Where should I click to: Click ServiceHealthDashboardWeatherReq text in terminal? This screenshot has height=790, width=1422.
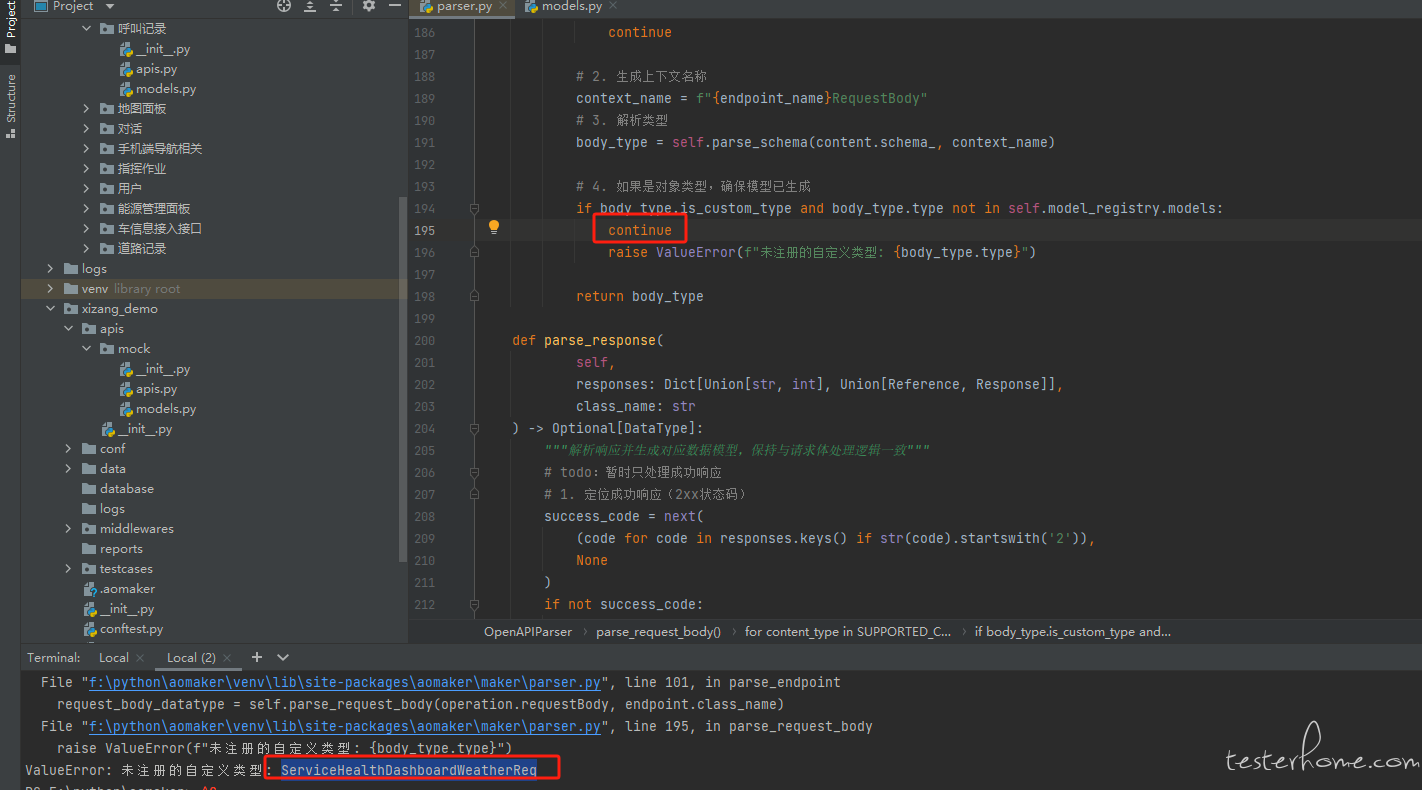click(x=409, y=769)
